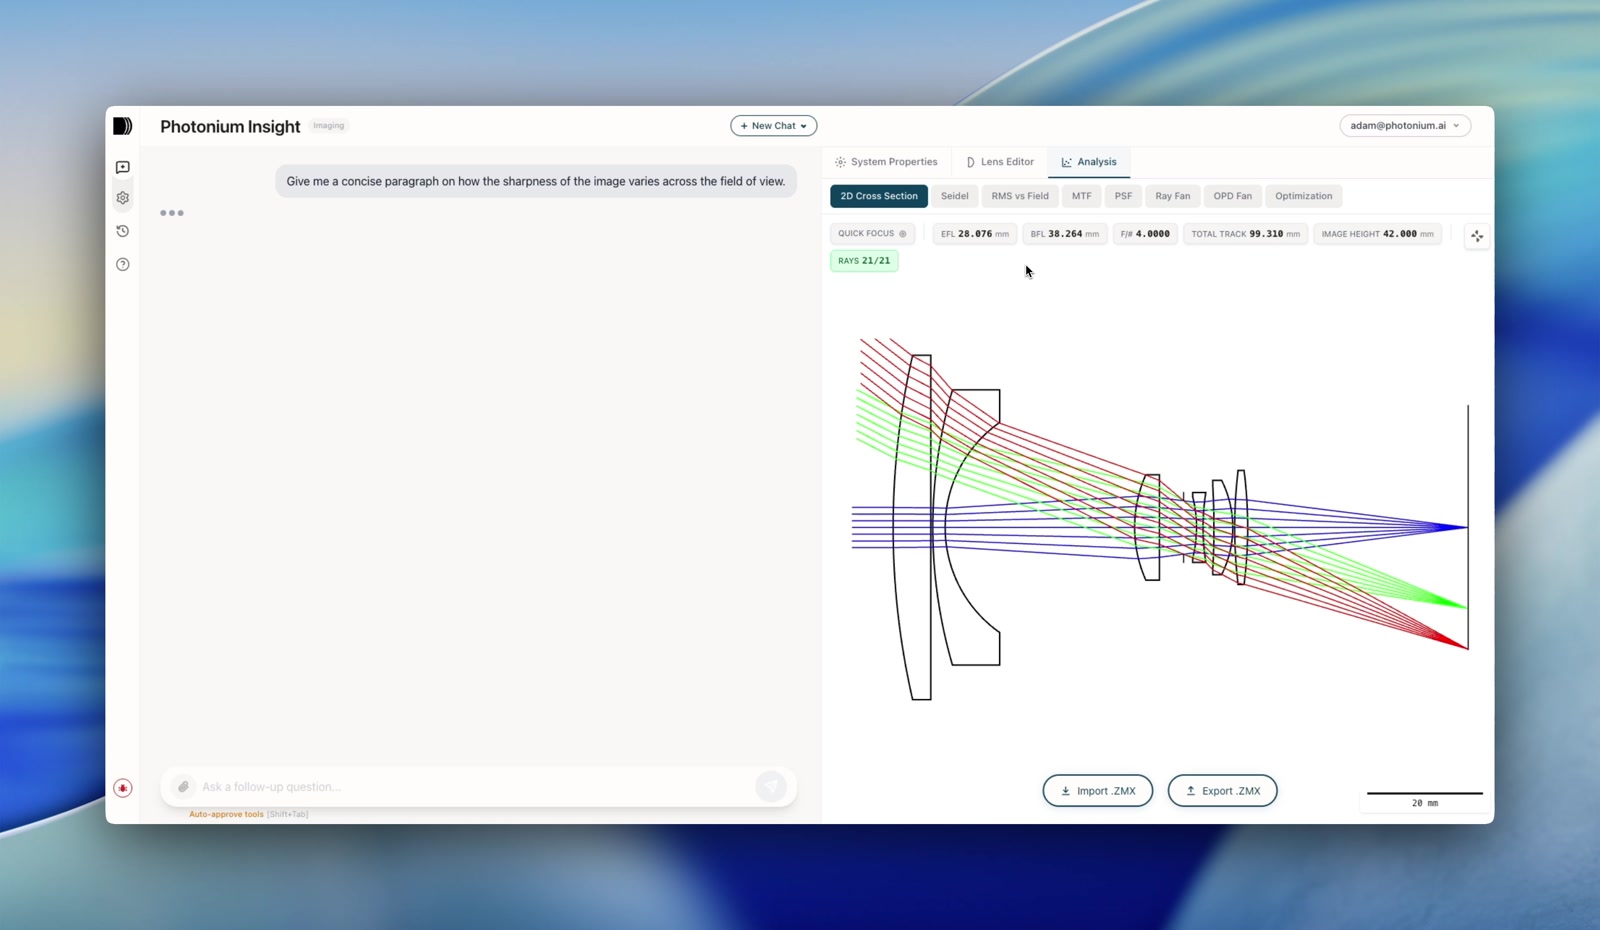Toggle the Rays 21/21 badge
Image resolution: width=1600 pixels, height=930 pixels.
coord(864,261)
